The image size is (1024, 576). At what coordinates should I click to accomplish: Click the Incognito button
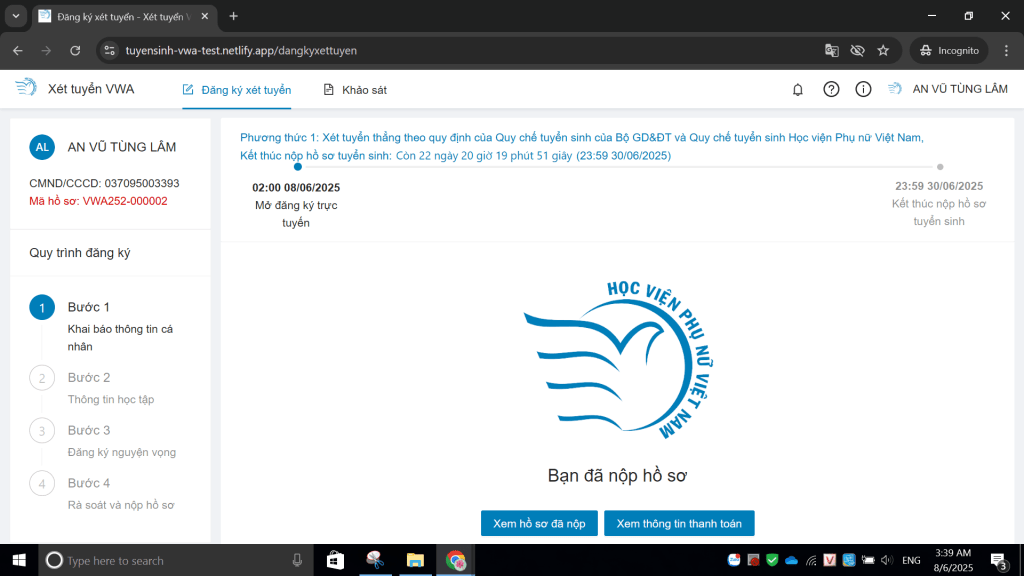point(949,50)
